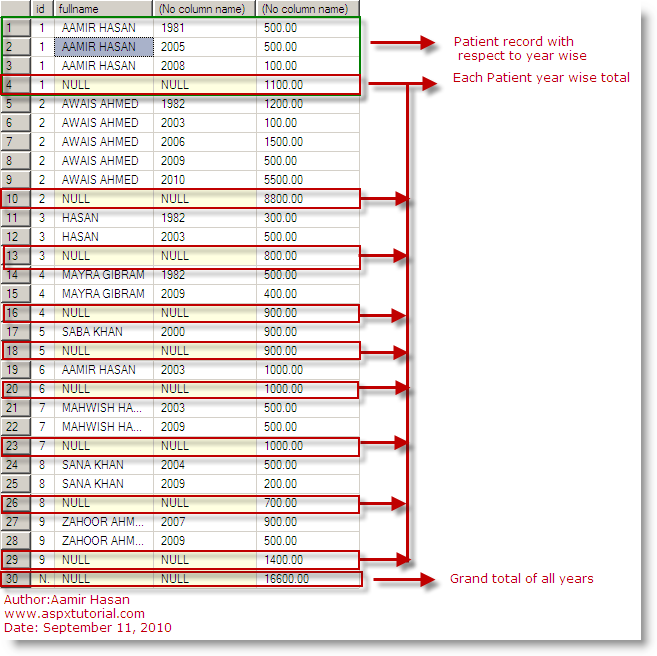Click the year cell 2008

point(205,66)
